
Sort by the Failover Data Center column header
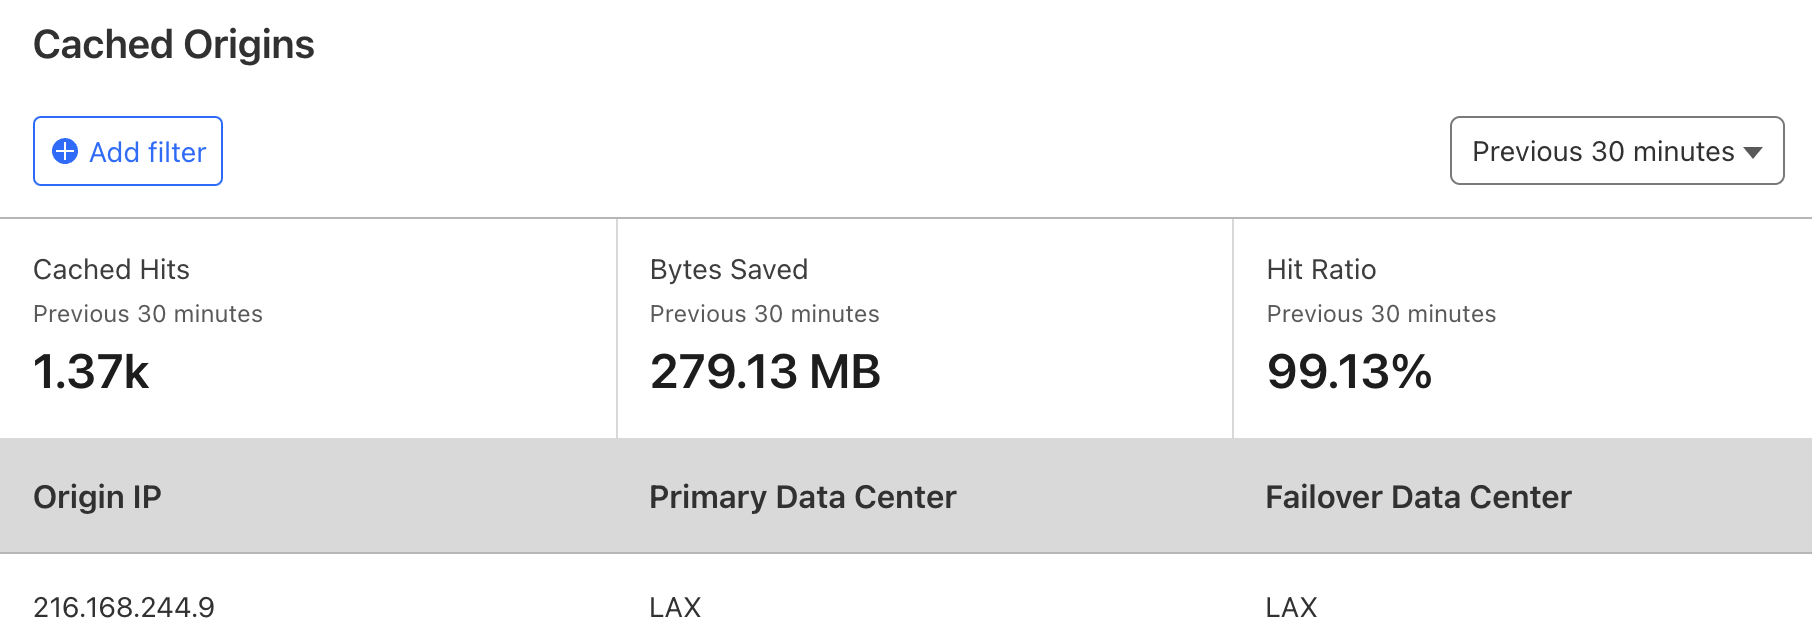coord(1418,497)
